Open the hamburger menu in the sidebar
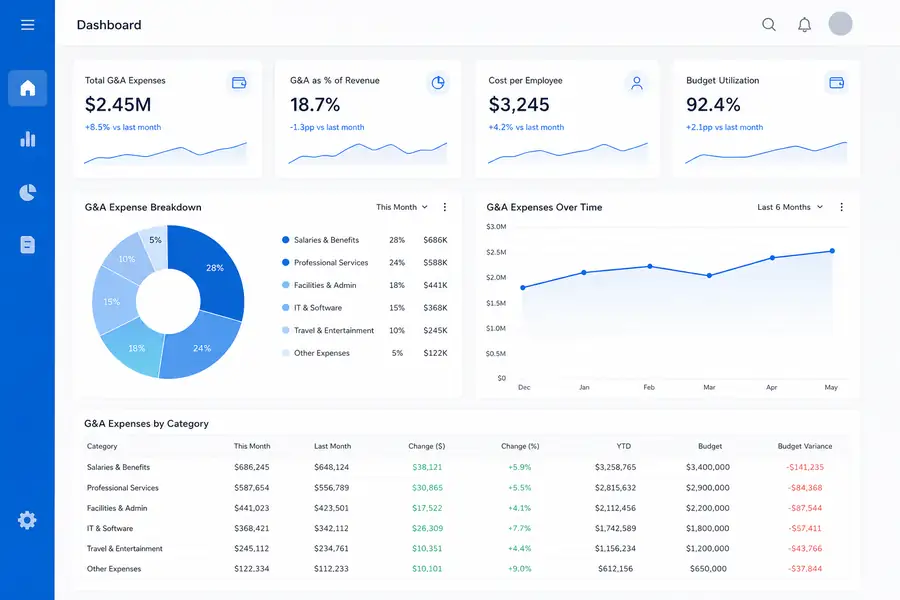The image size is (900, 600). (28, 25)
